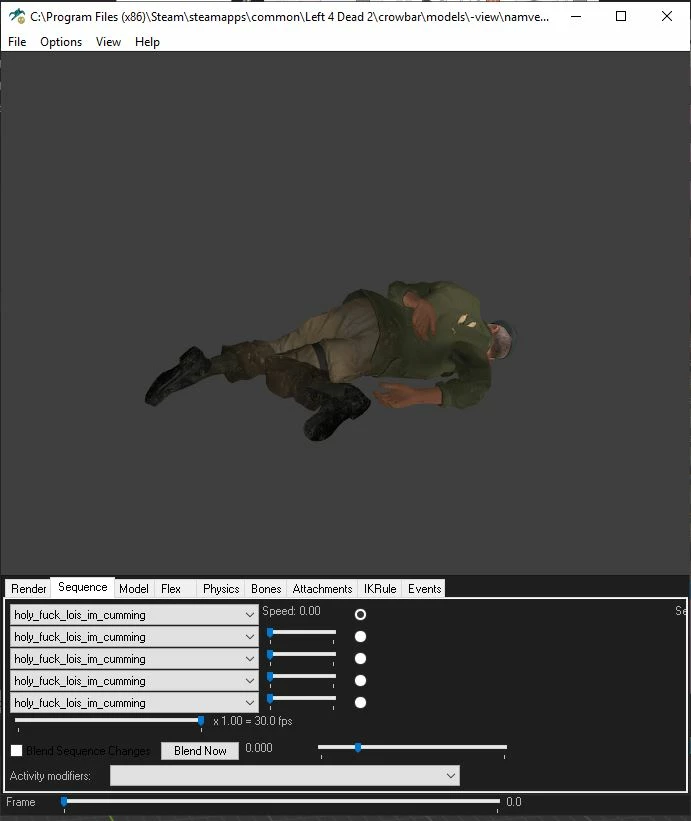Minimize the model viewer window
This screenshot has width=691, height=821.
click(x=576, y=16)
